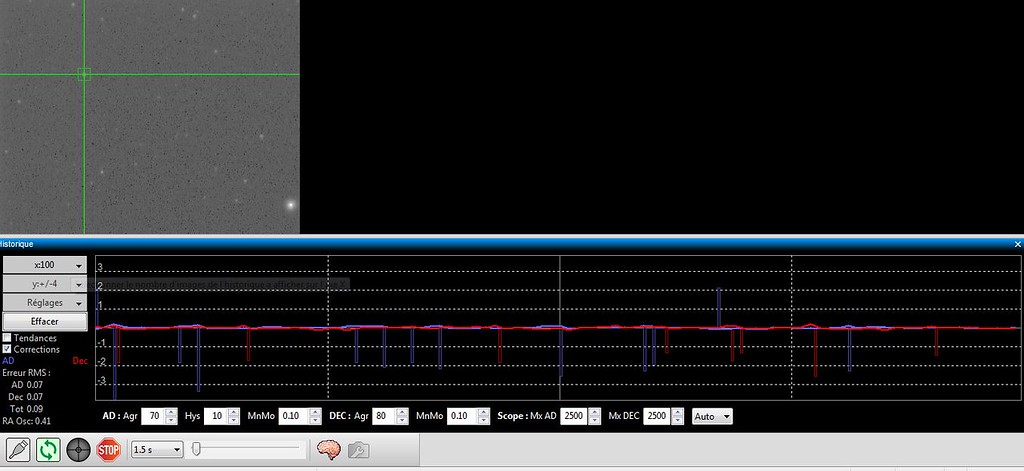The width and height of the screenshot is (1024, 471).
Task: Adjust the screen gamma slider handle
Action: [196, 449]
